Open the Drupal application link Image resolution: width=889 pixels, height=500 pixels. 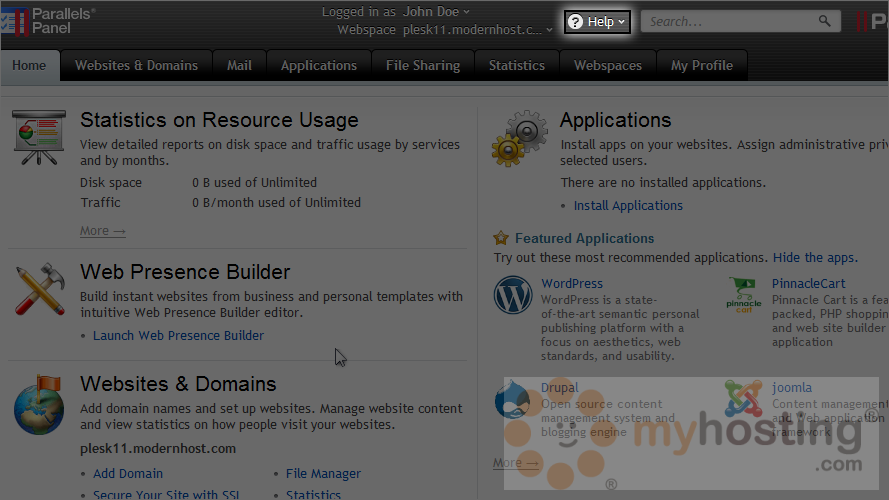click(560, 388)
